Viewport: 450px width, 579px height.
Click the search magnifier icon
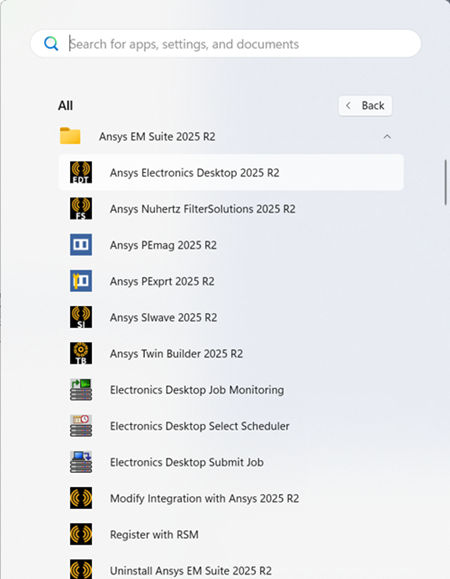pyautogui.click(x=51, y=44)
